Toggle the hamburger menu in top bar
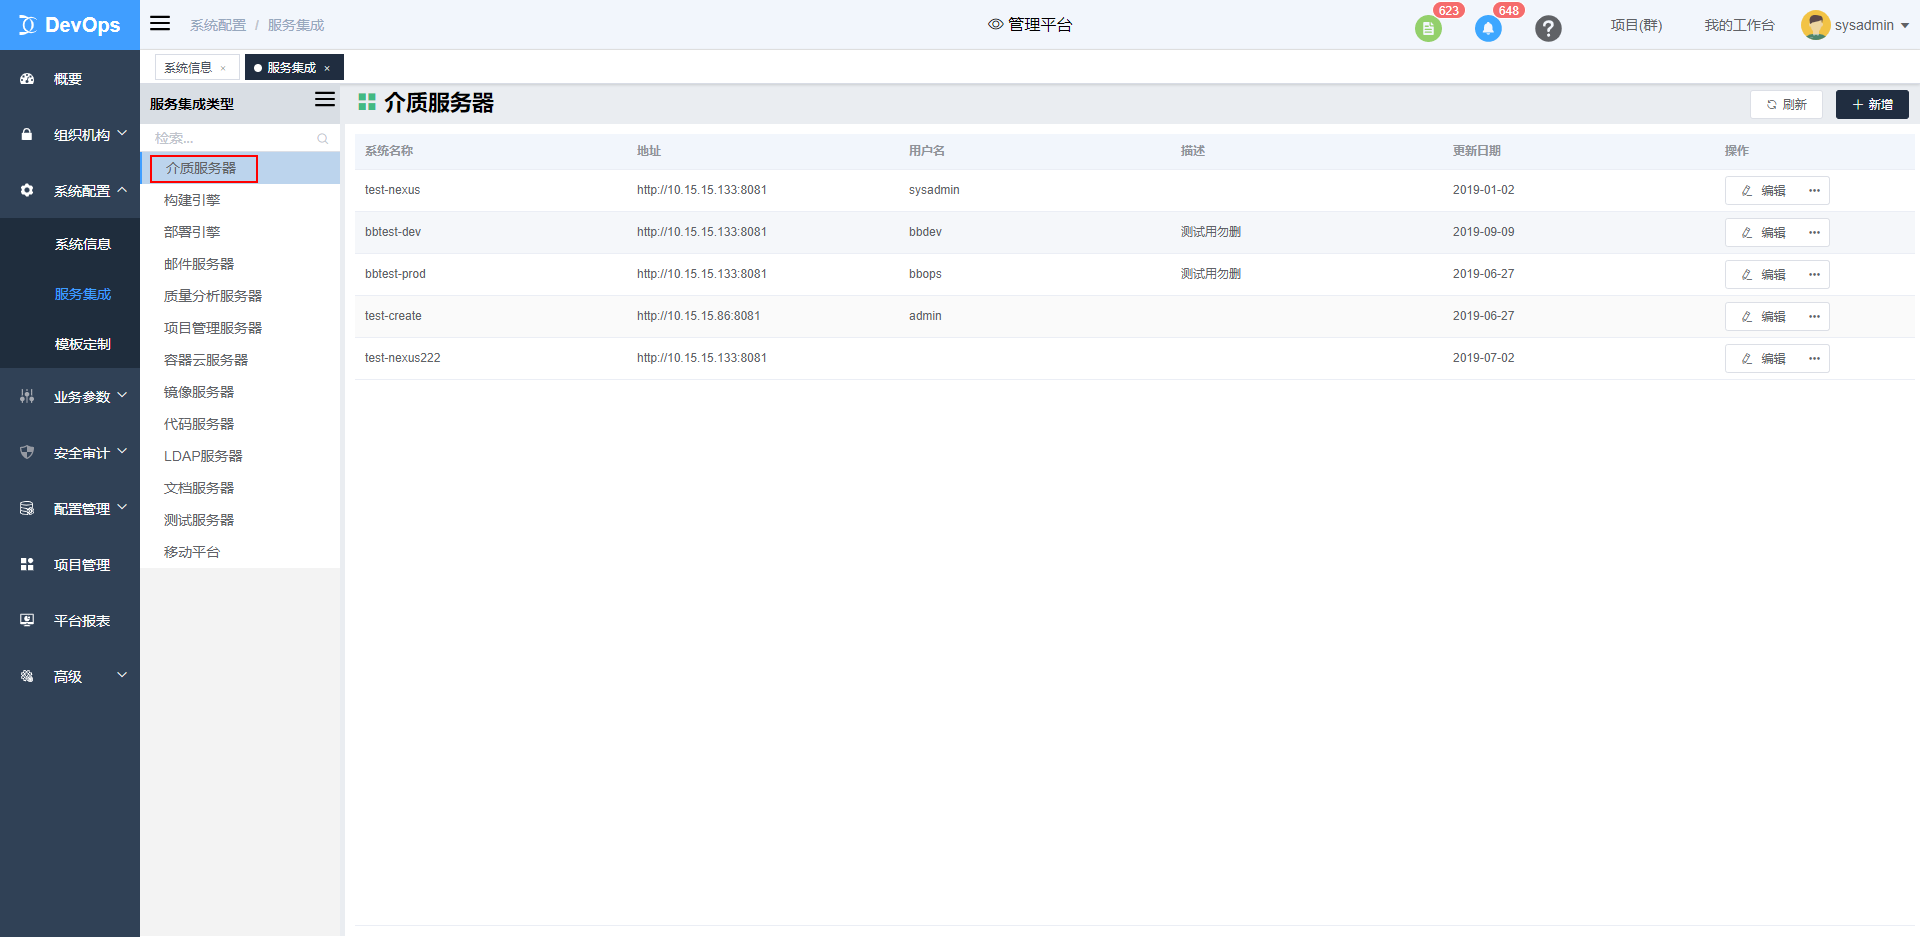The width and height of the screenshot is (1920, 937). (160, 23)
